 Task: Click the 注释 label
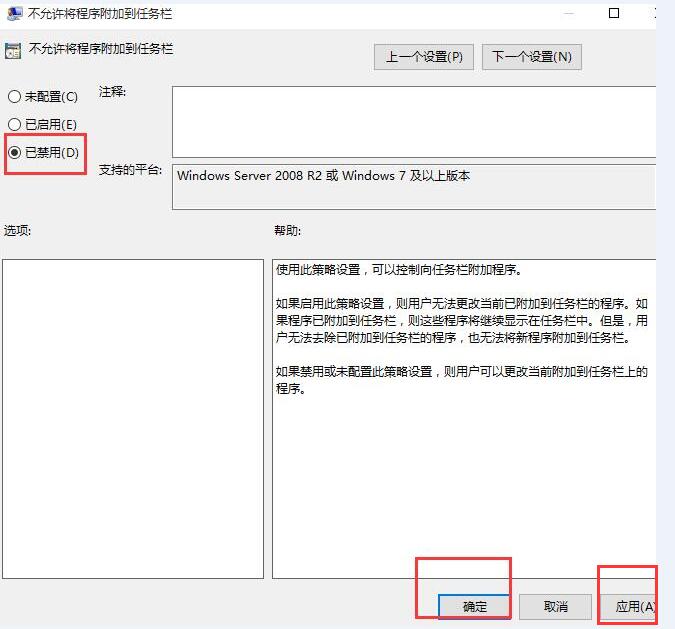[x=112, y=92]
